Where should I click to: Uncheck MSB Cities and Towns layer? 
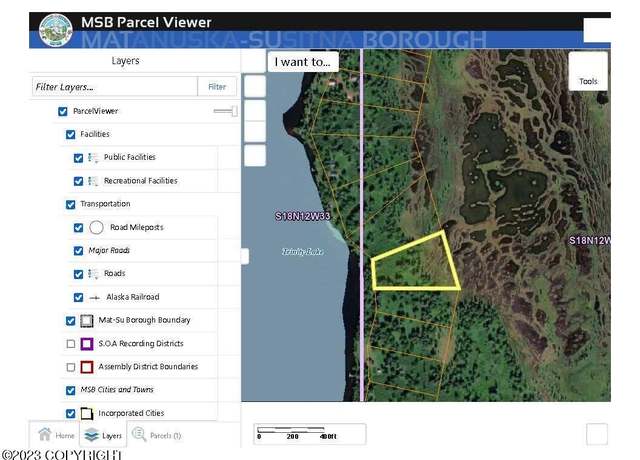71,391
